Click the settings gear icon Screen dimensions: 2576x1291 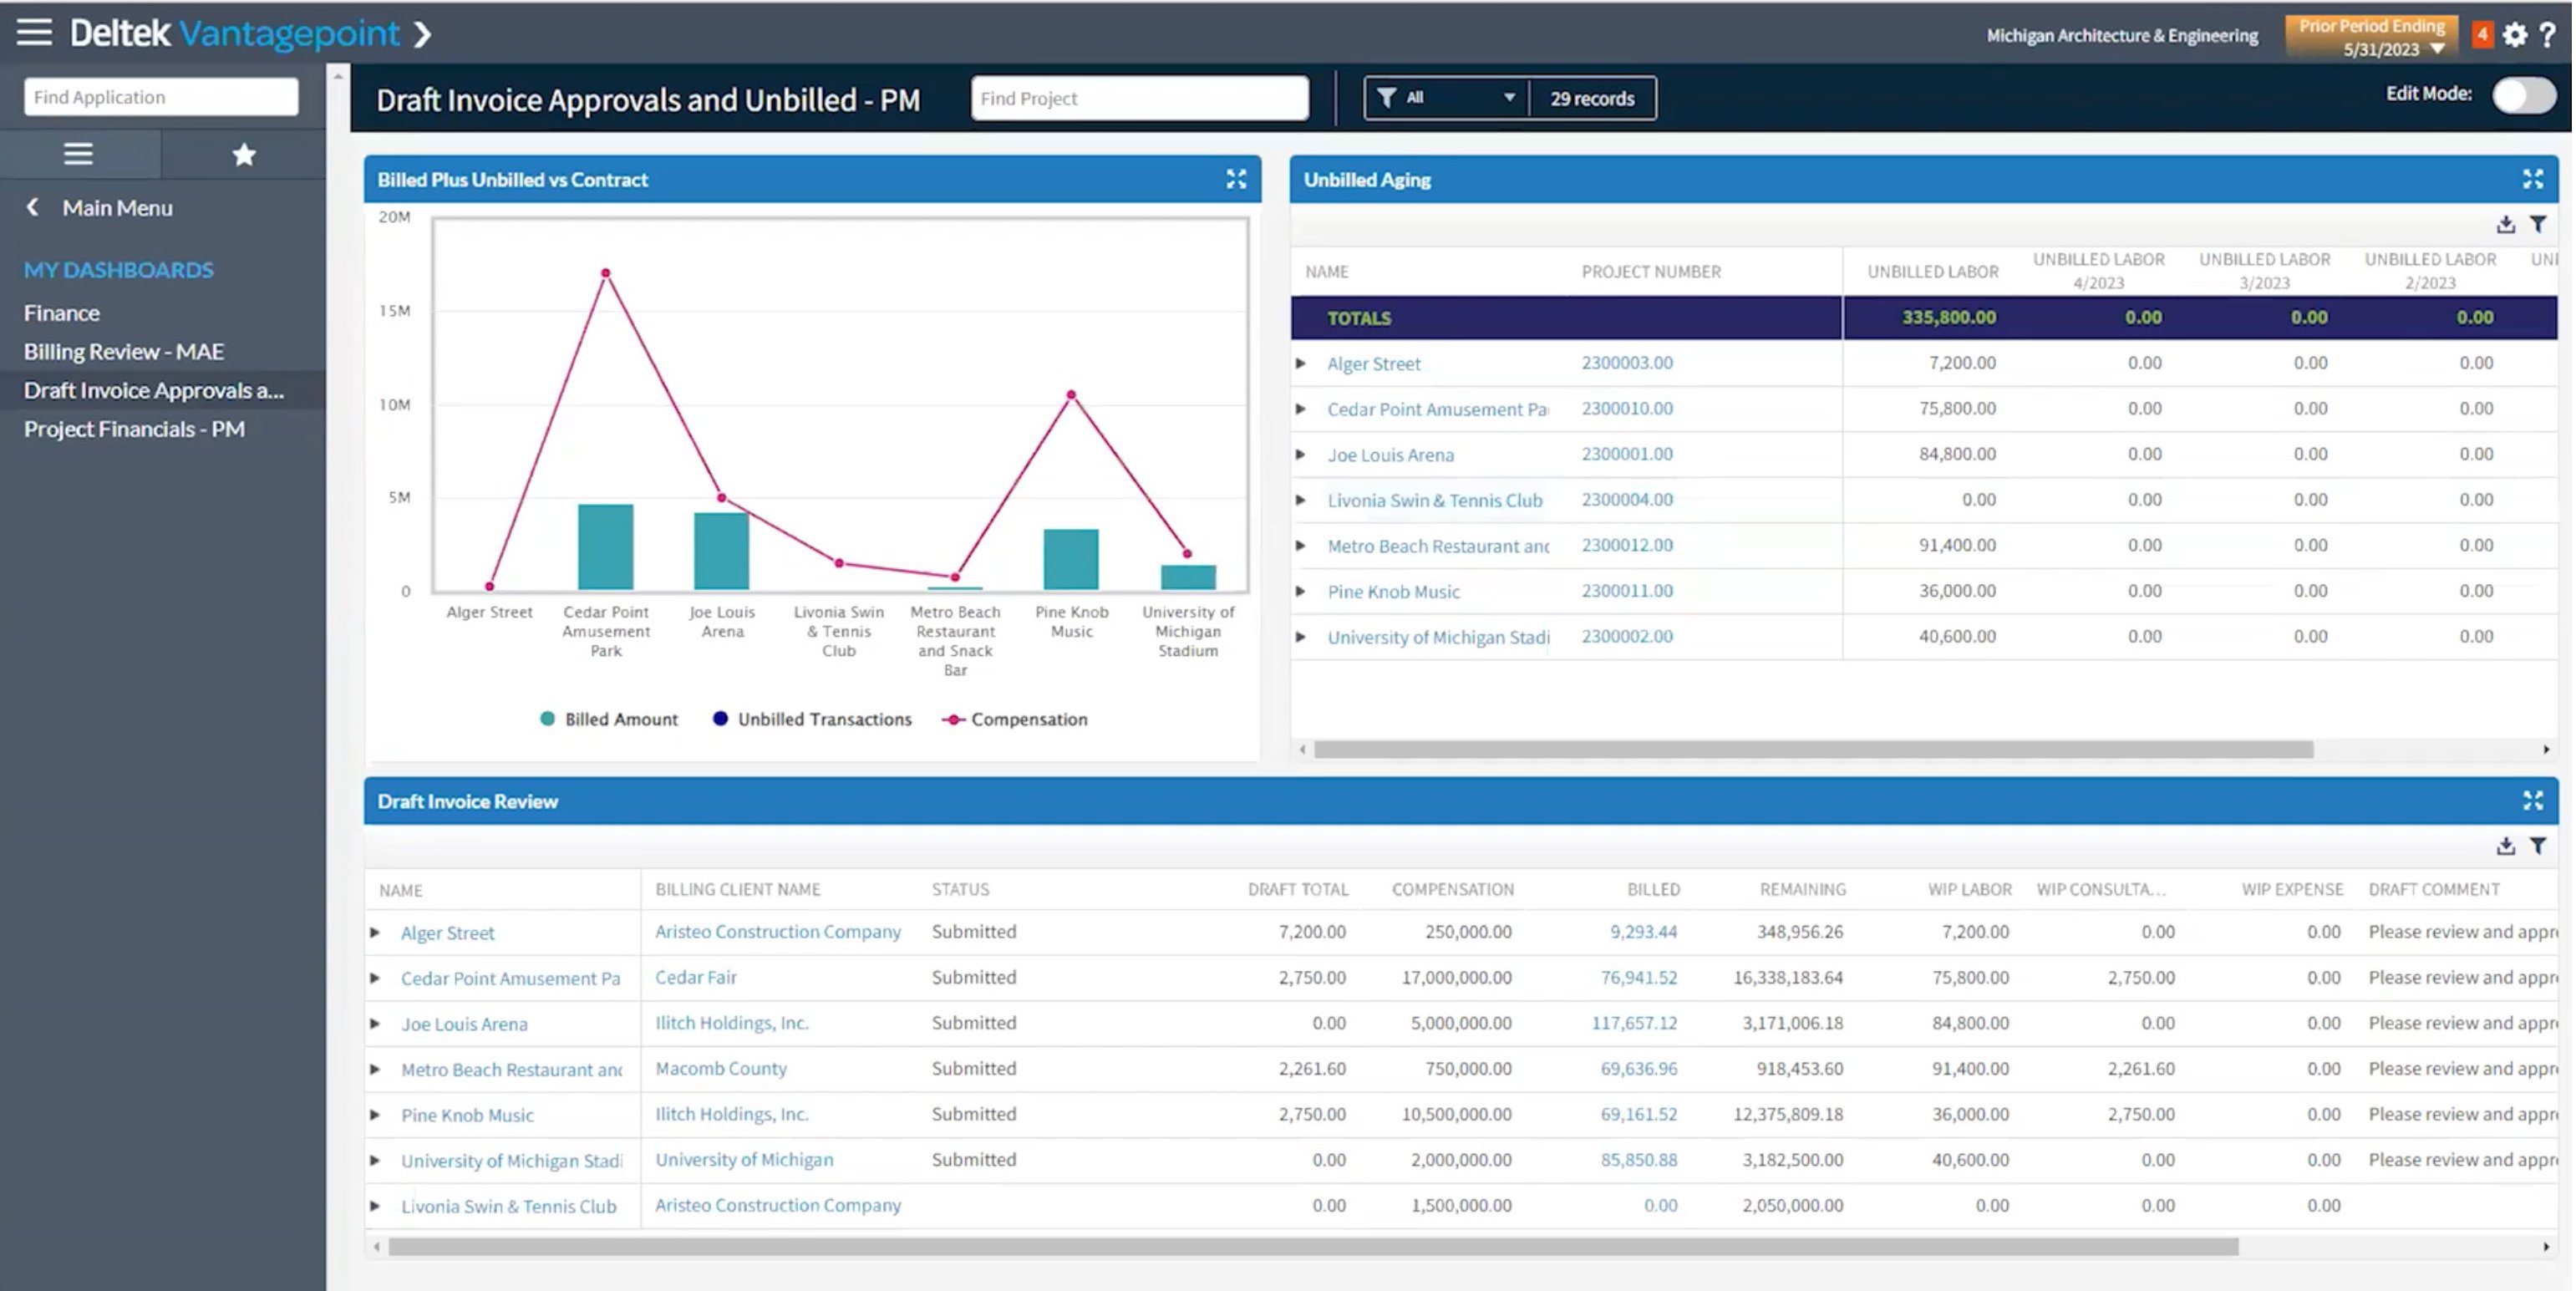tap(2513, 33)
